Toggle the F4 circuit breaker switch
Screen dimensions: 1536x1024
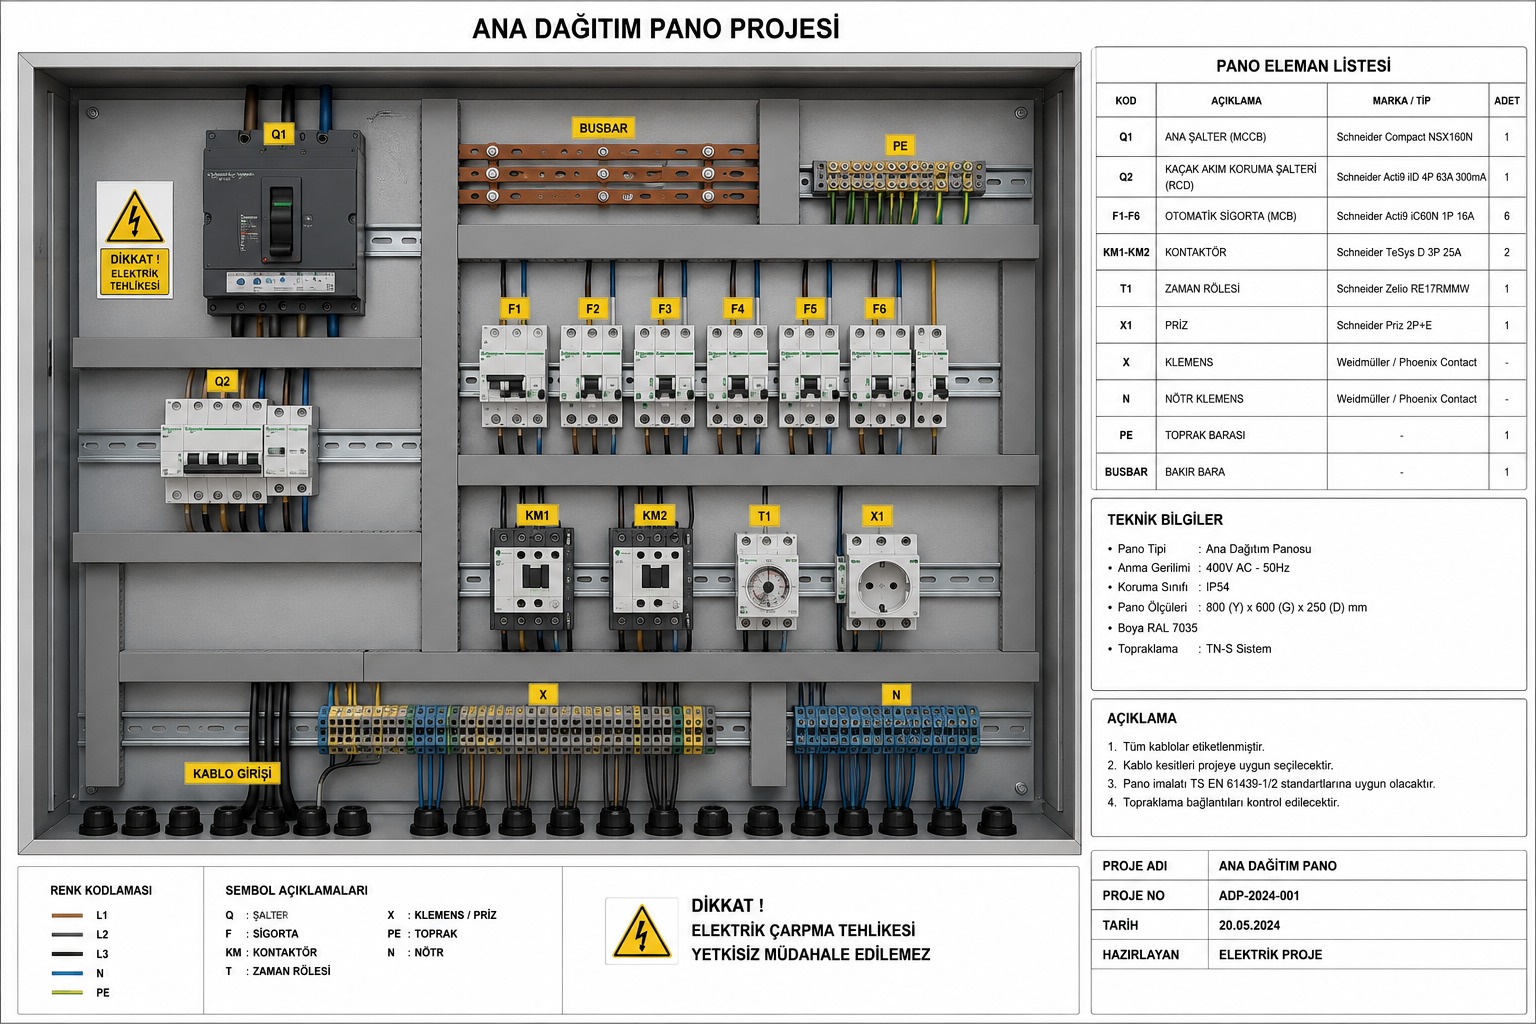737,385
